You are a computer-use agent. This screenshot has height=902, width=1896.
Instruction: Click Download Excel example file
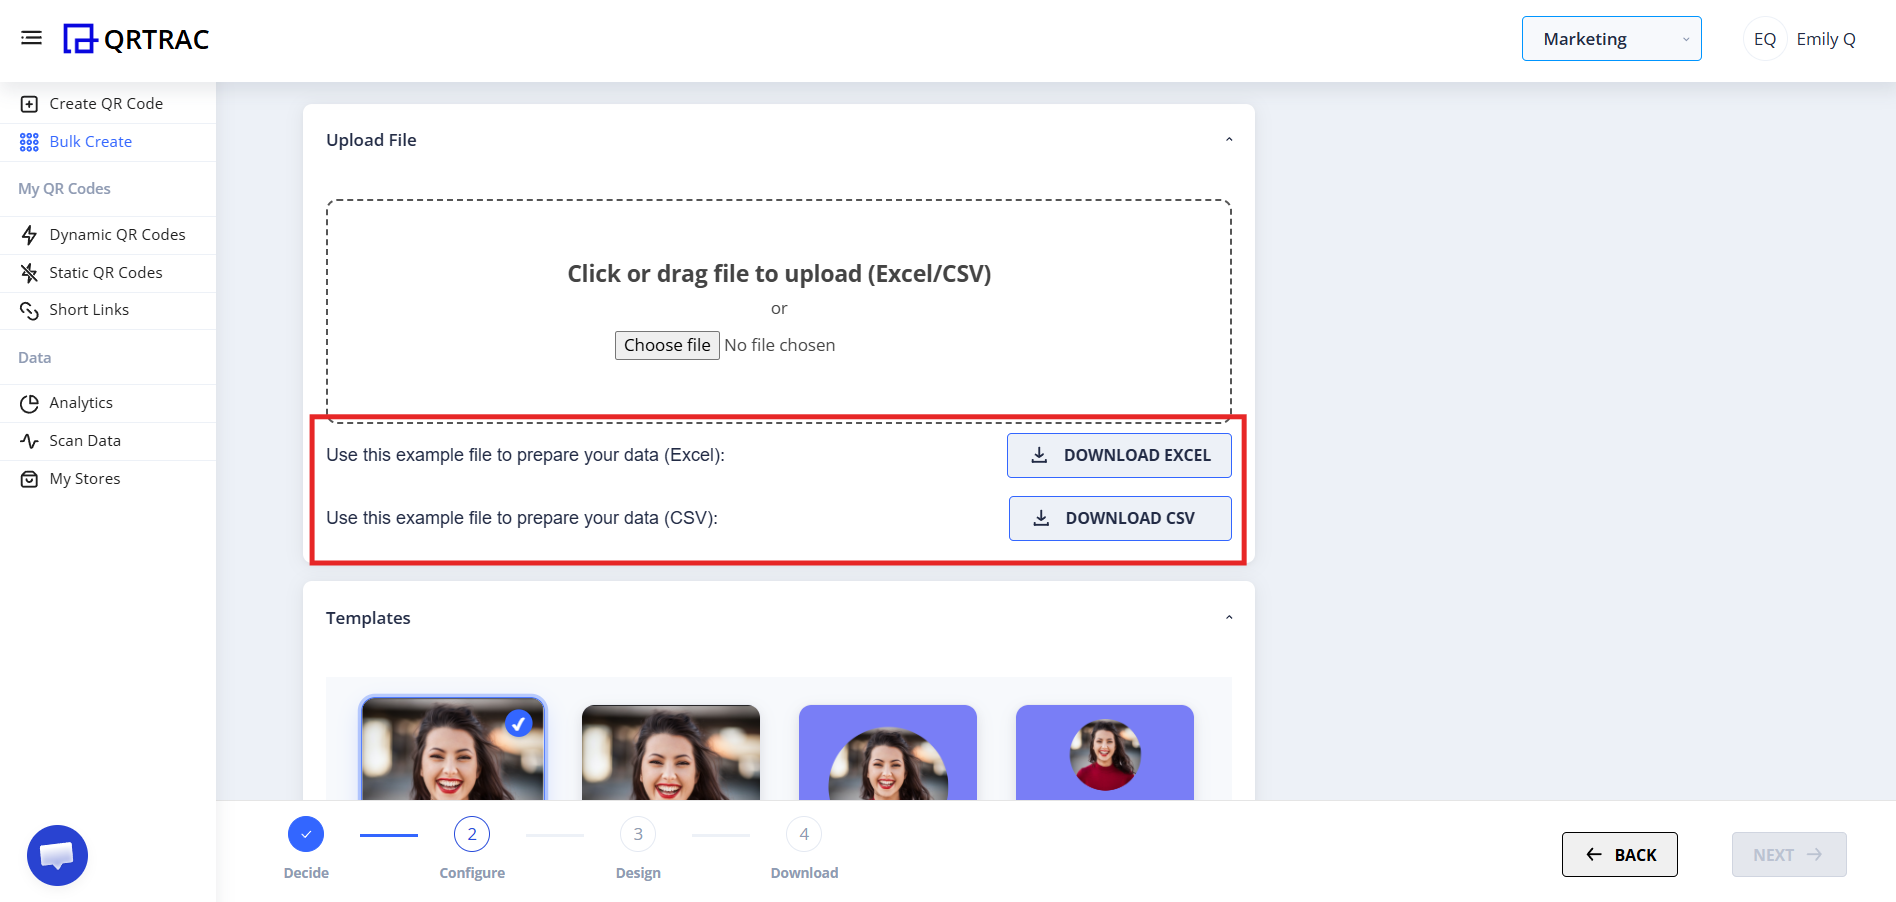coord(1119,455)
